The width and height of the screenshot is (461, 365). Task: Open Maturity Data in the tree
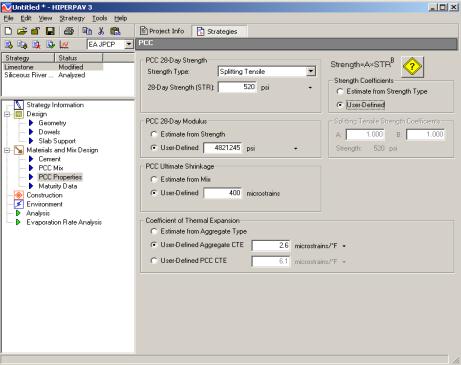click(x=58, y=186)
